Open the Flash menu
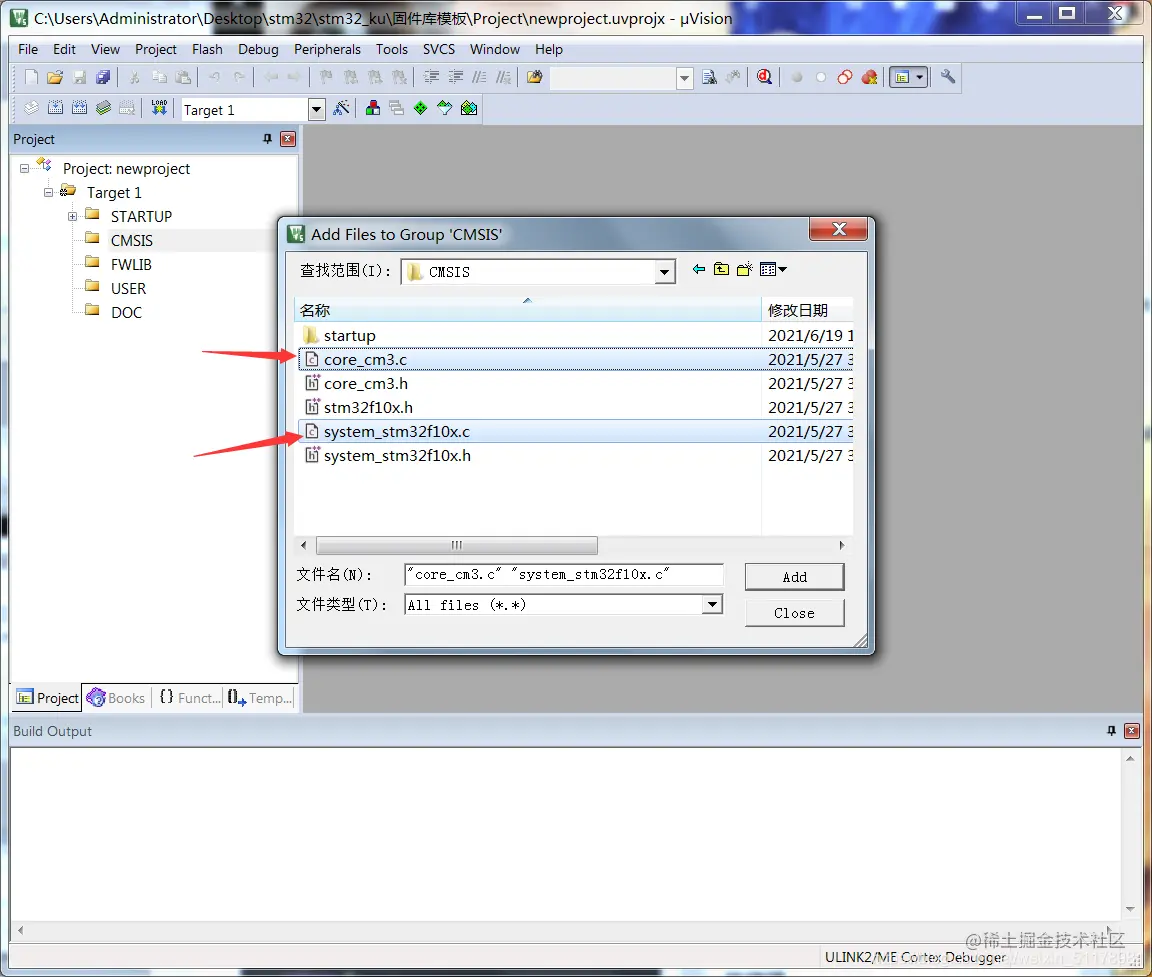 click(207, 49)
